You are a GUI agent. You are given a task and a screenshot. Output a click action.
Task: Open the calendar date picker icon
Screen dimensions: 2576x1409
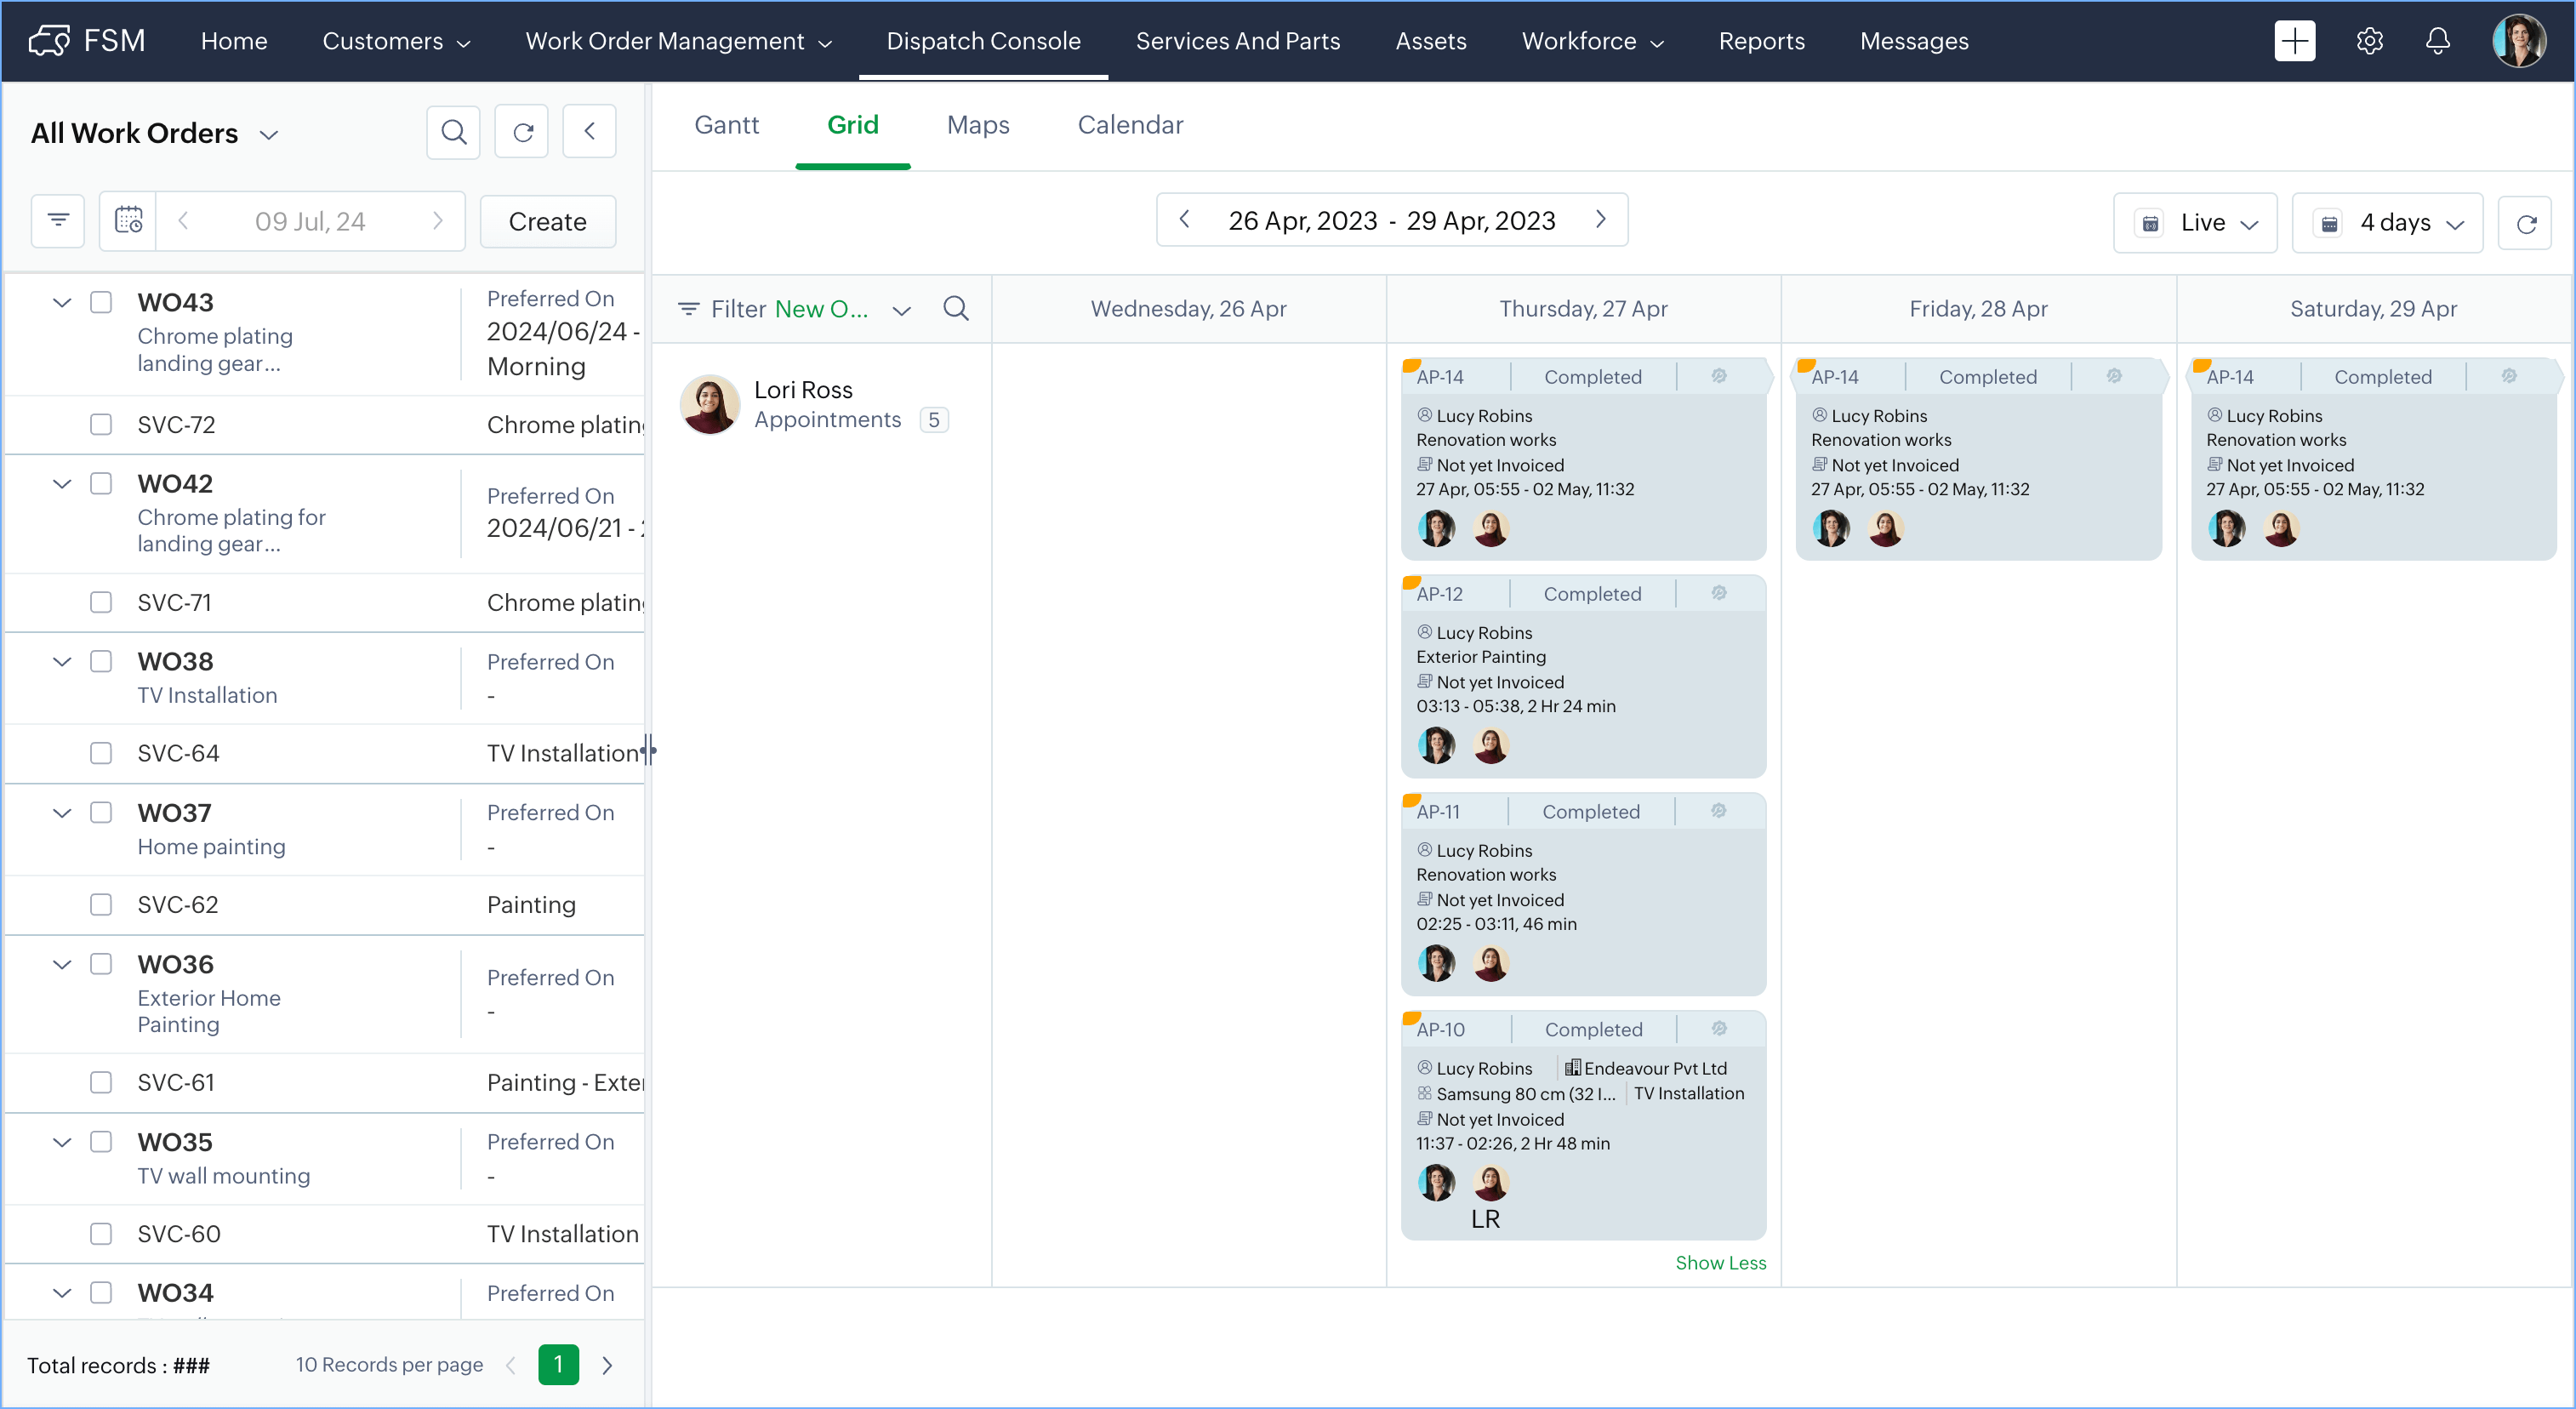click(x=128, y=220)
